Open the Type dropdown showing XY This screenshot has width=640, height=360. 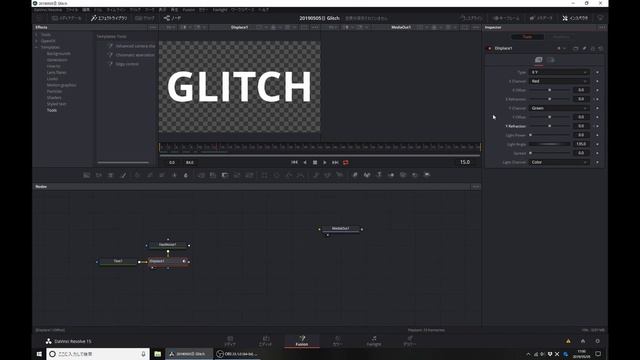[x=559, y=72]
